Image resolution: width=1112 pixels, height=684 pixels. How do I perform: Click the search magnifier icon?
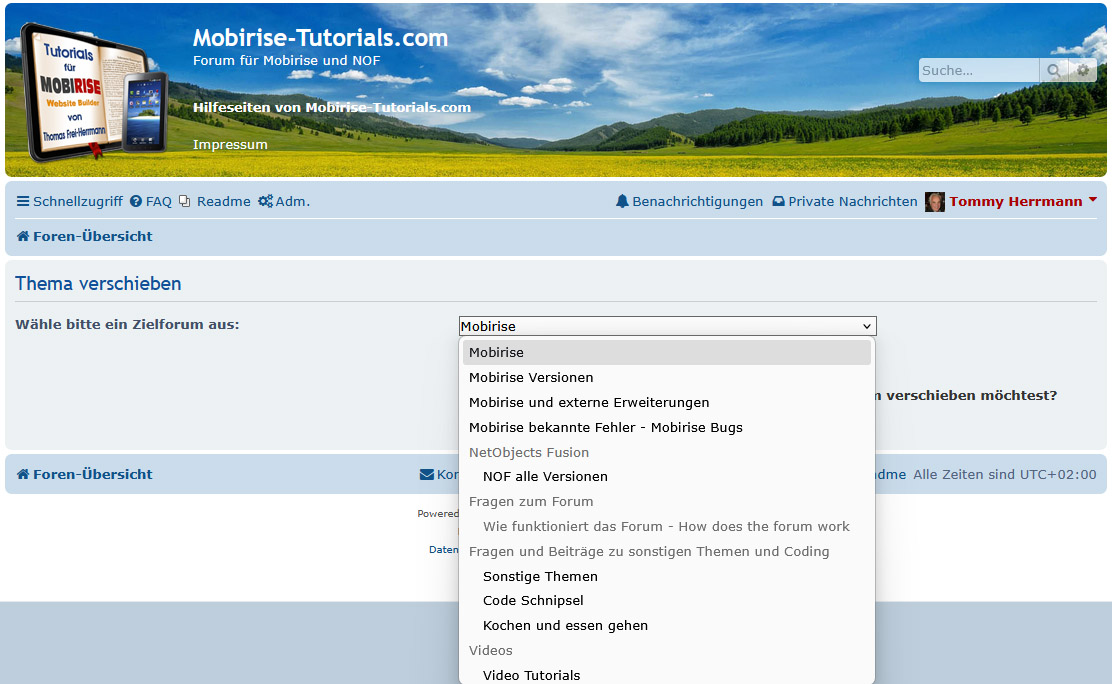coord(1053,71)
